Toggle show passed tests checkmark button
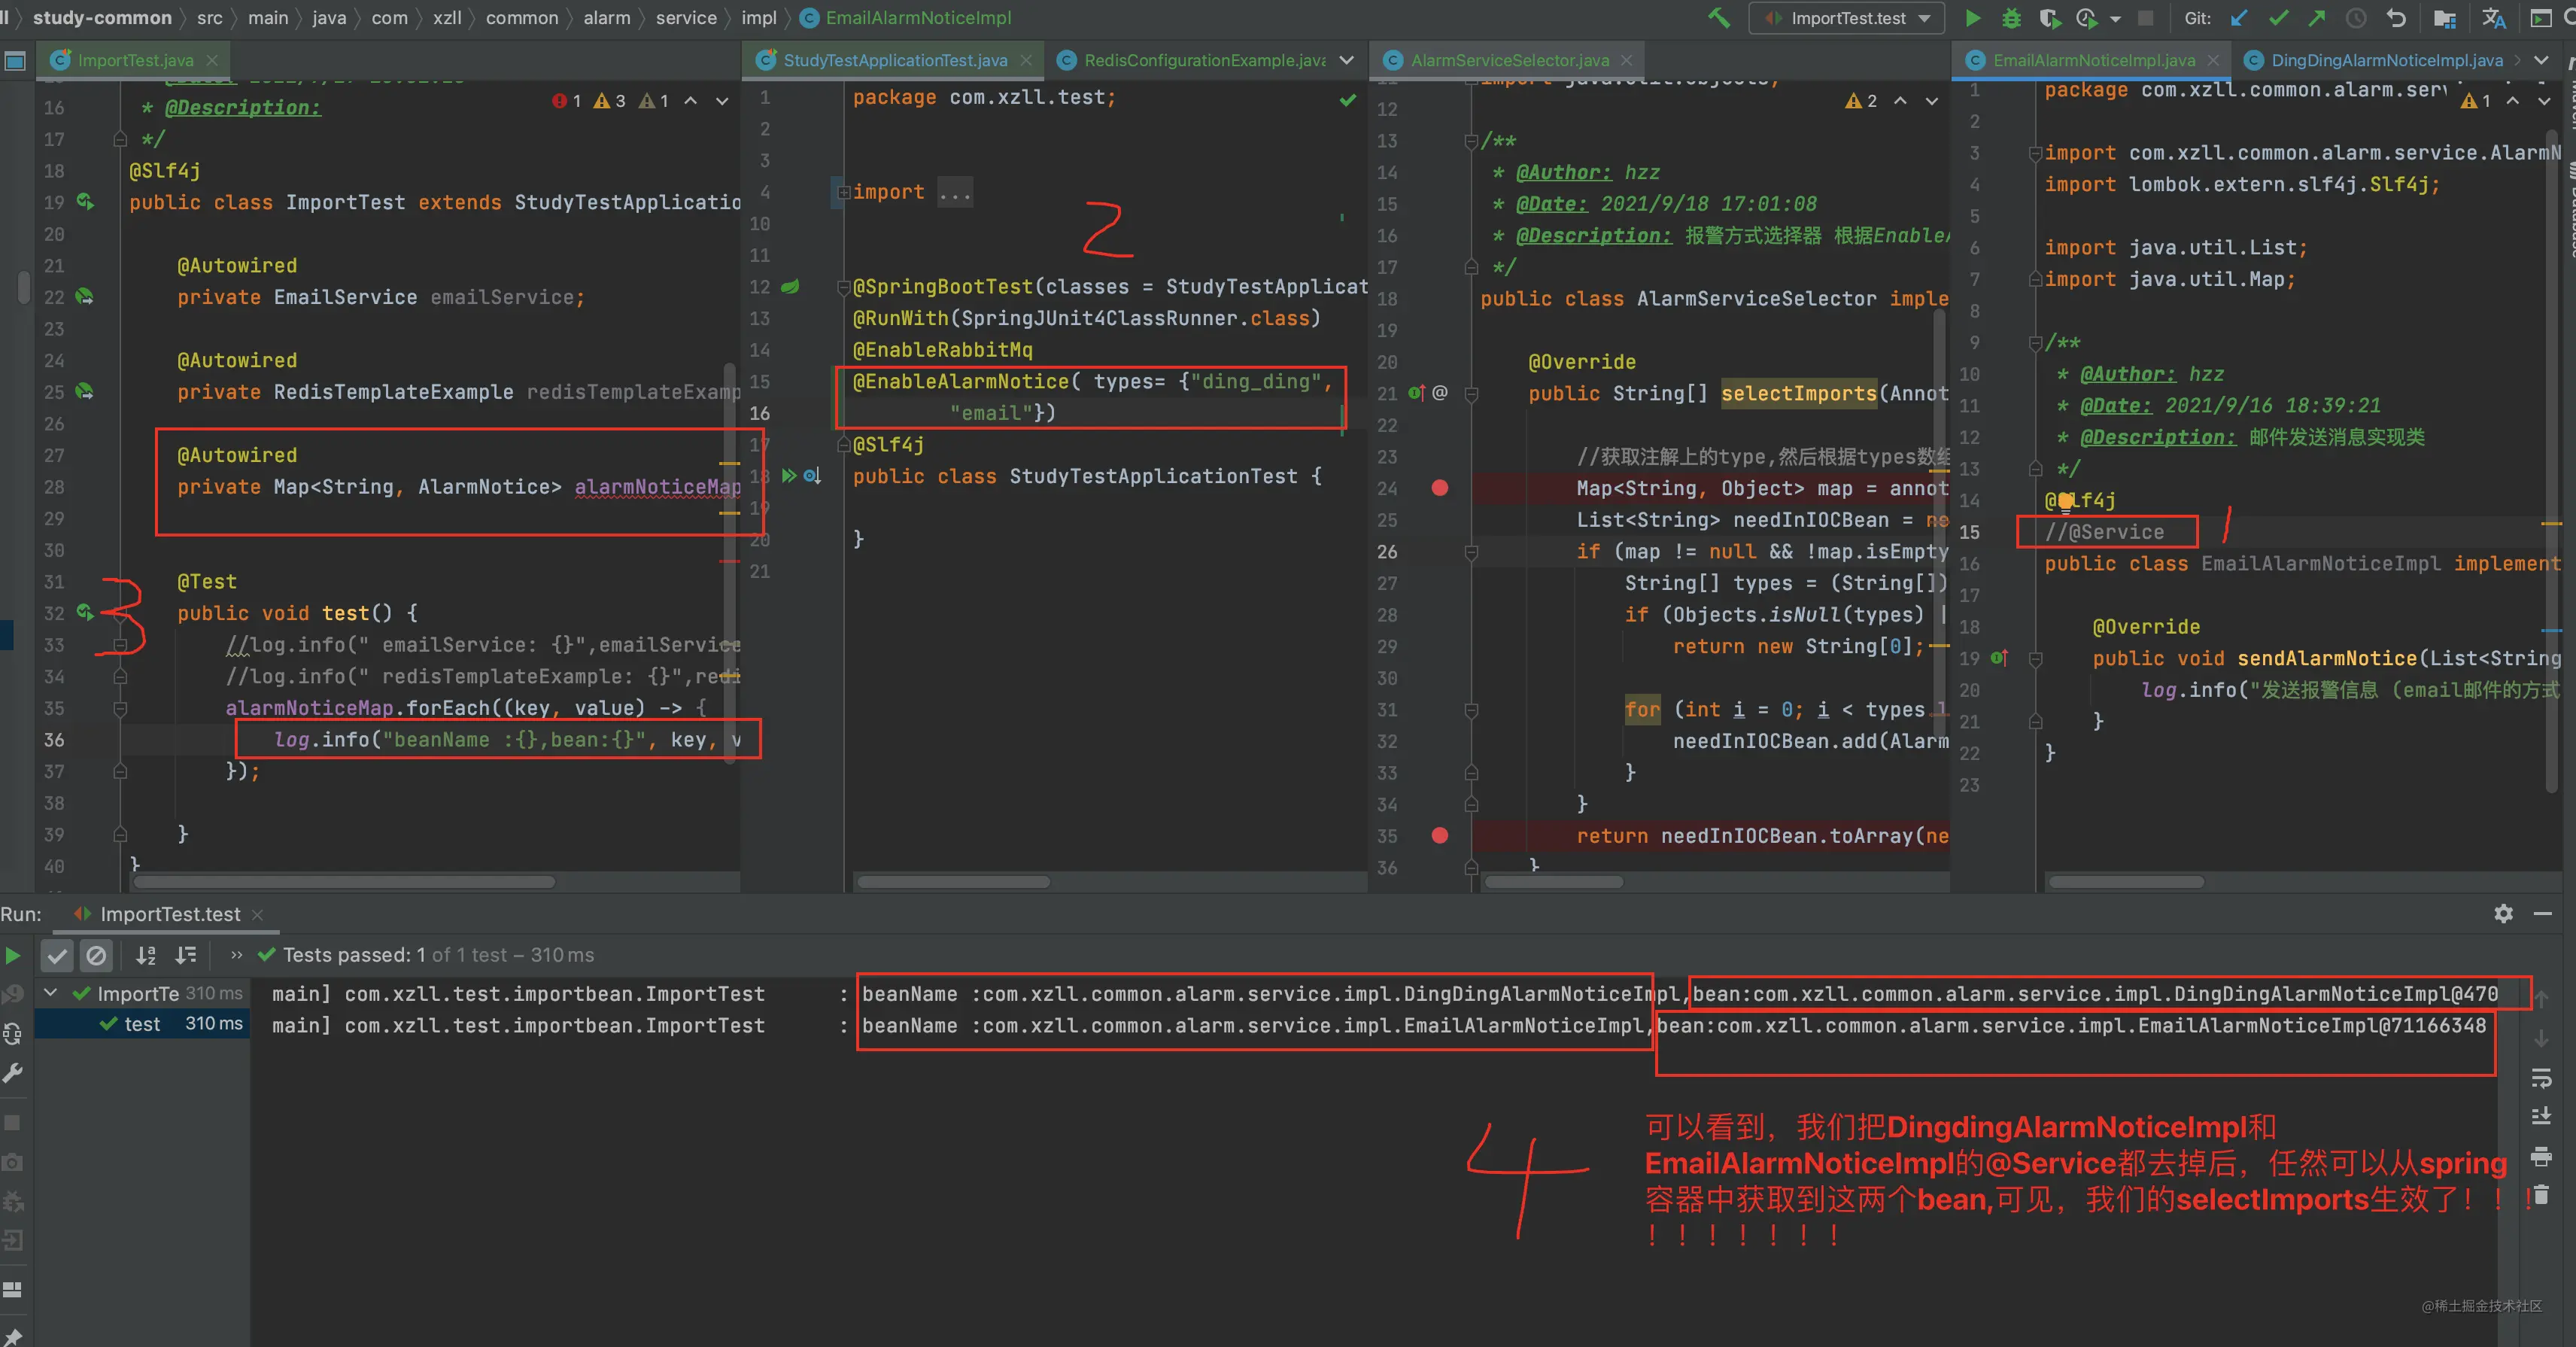 click(x=57, y=956)
